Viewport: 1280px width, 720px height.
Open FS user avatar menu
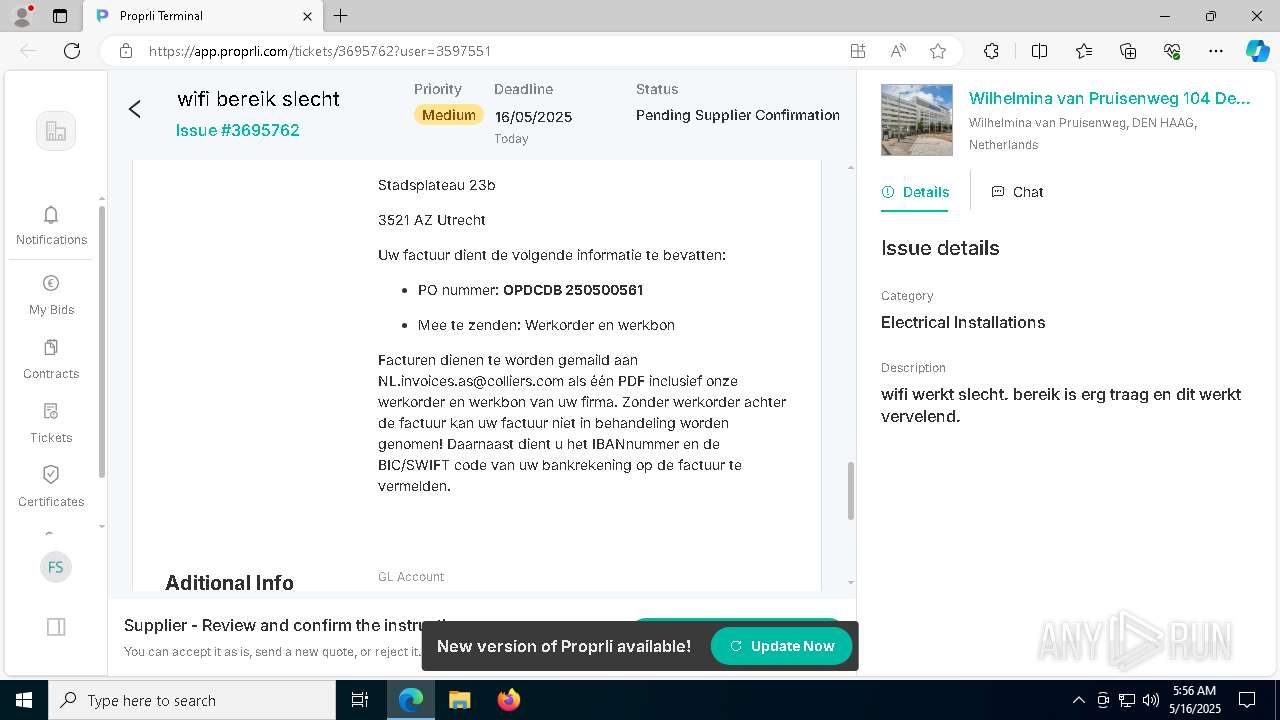(x=56, y=567)
